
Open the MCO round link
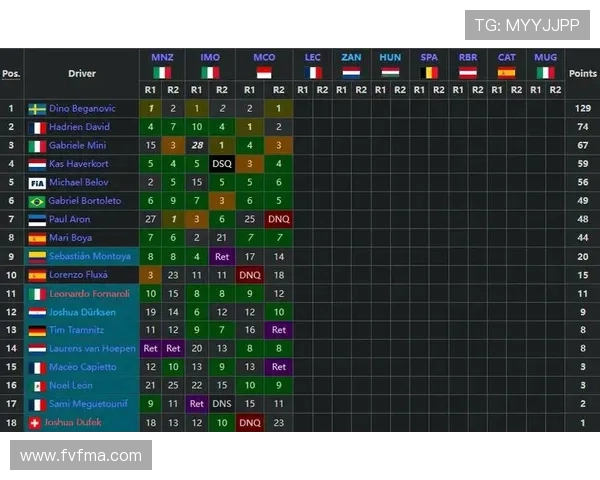point(264,57)
